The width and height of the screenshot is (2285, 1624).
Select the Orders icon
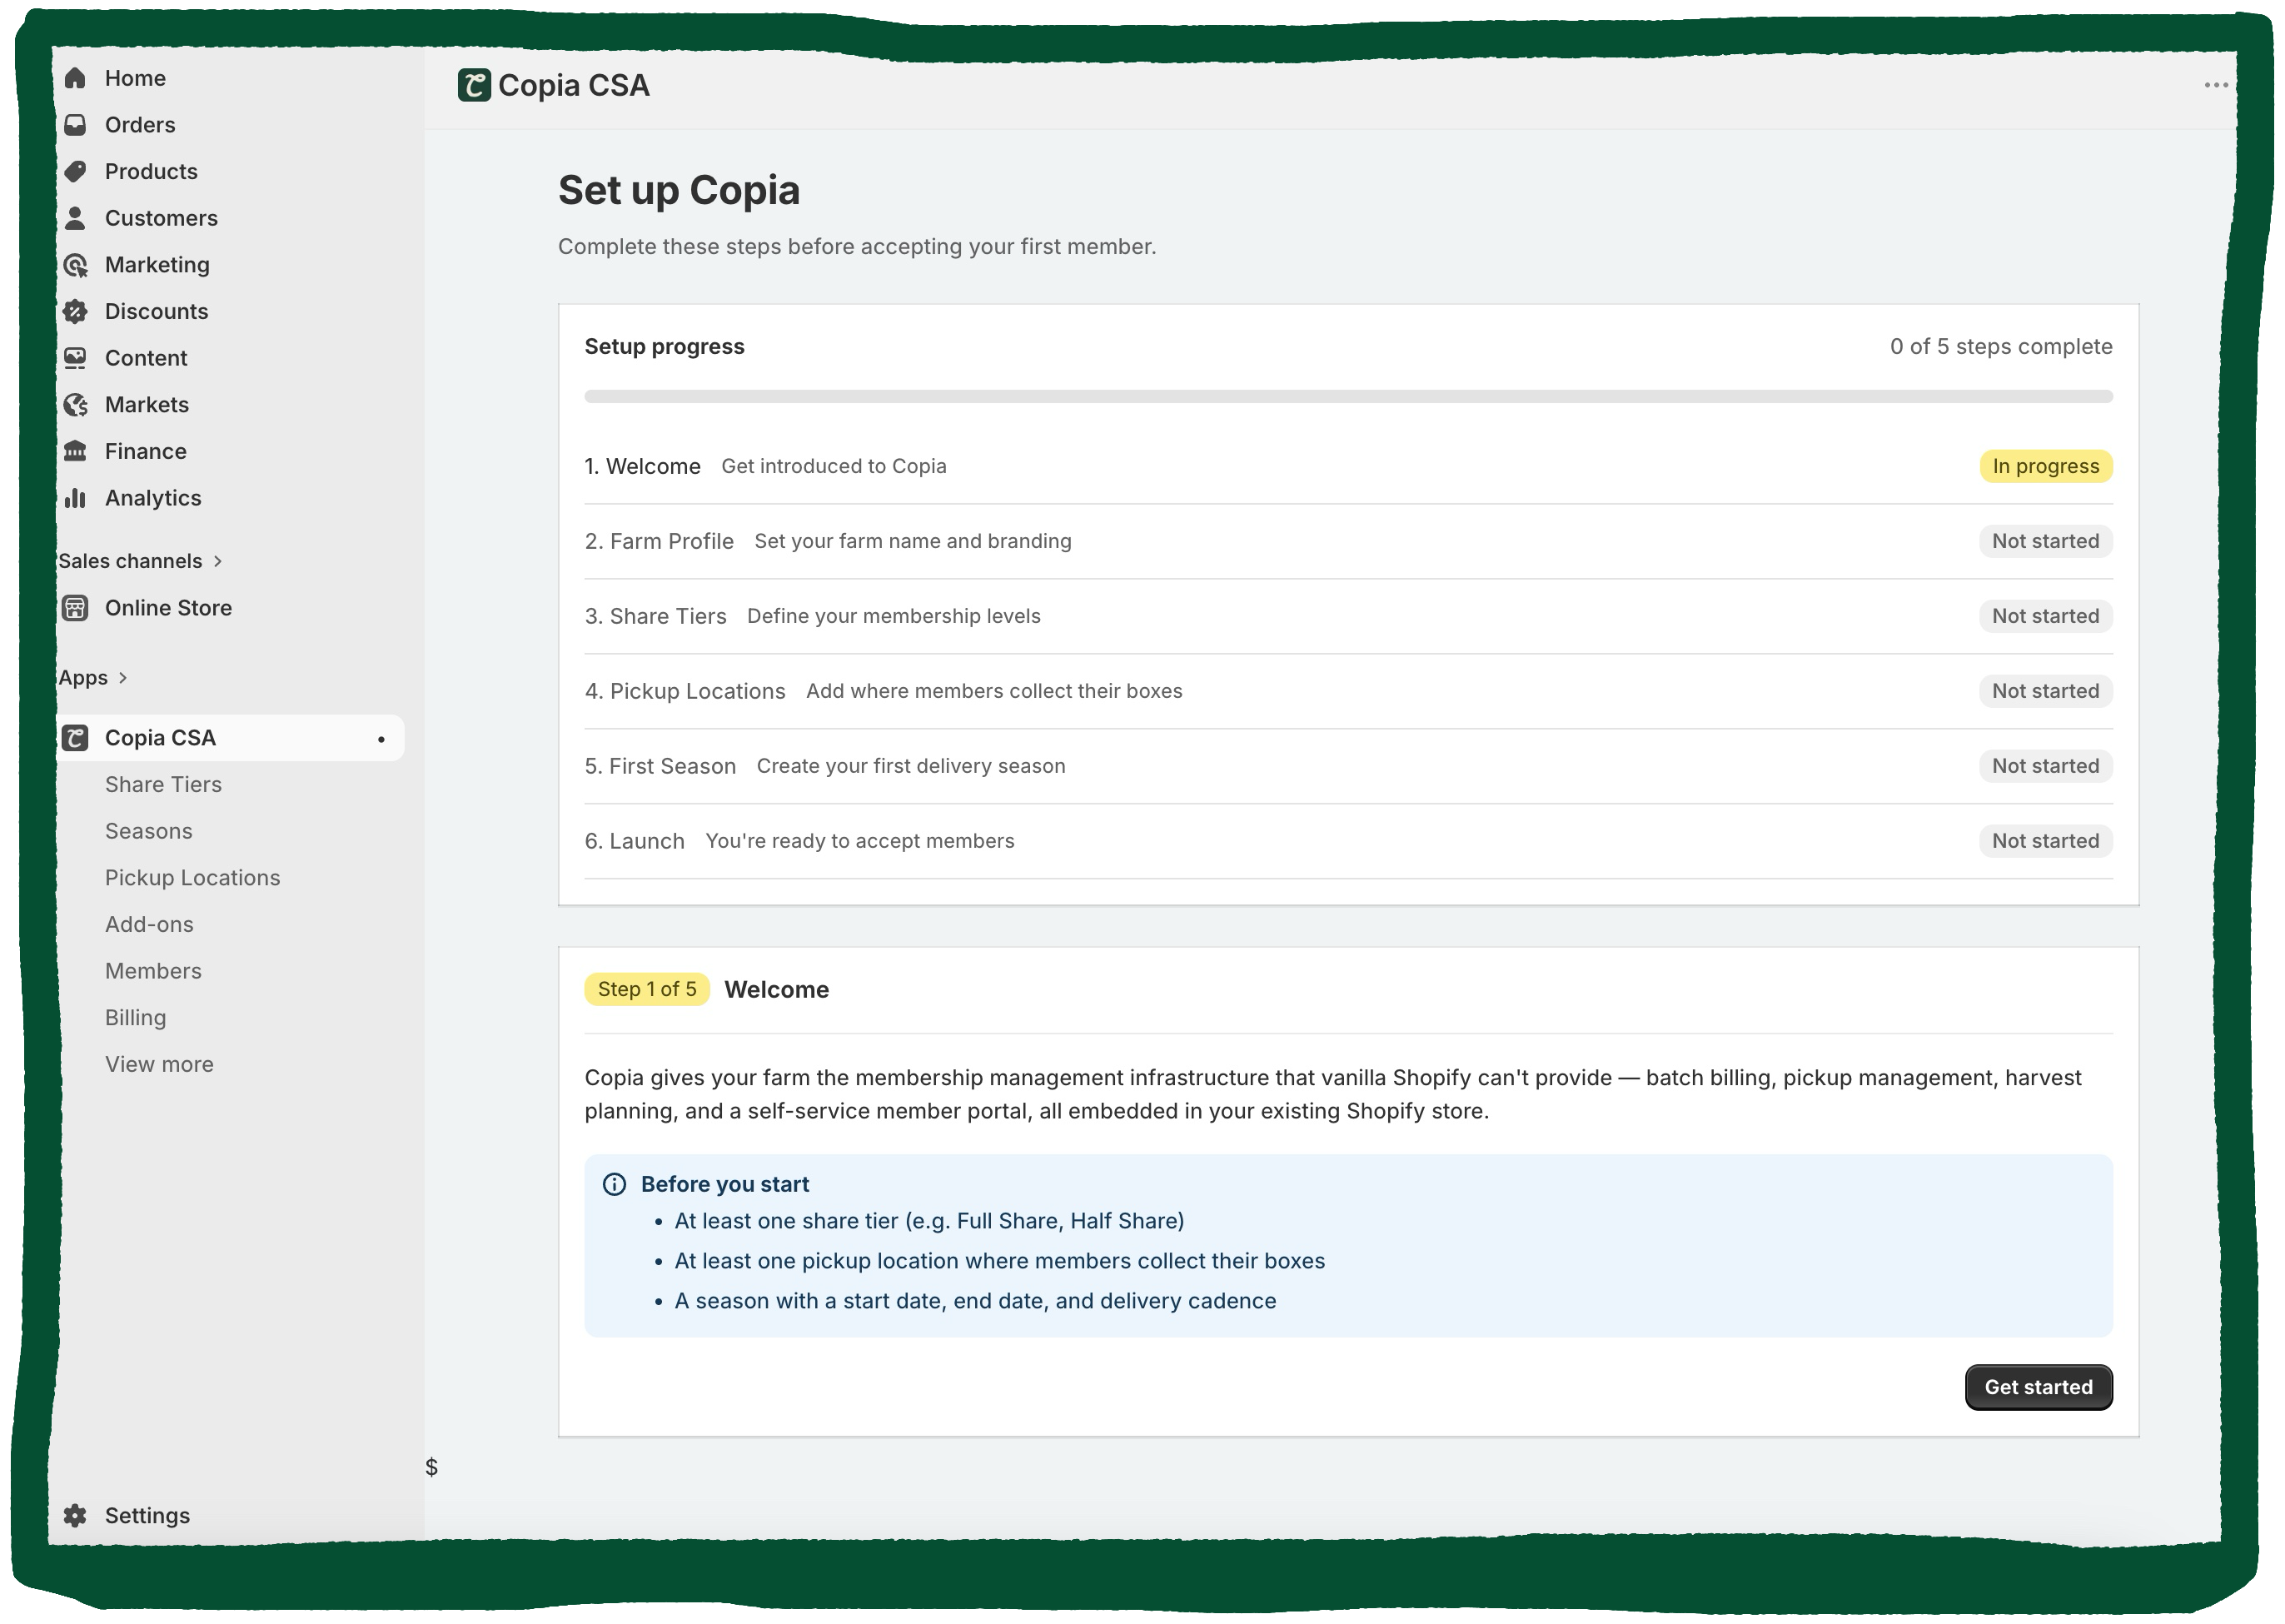click(x=76, y=124)
